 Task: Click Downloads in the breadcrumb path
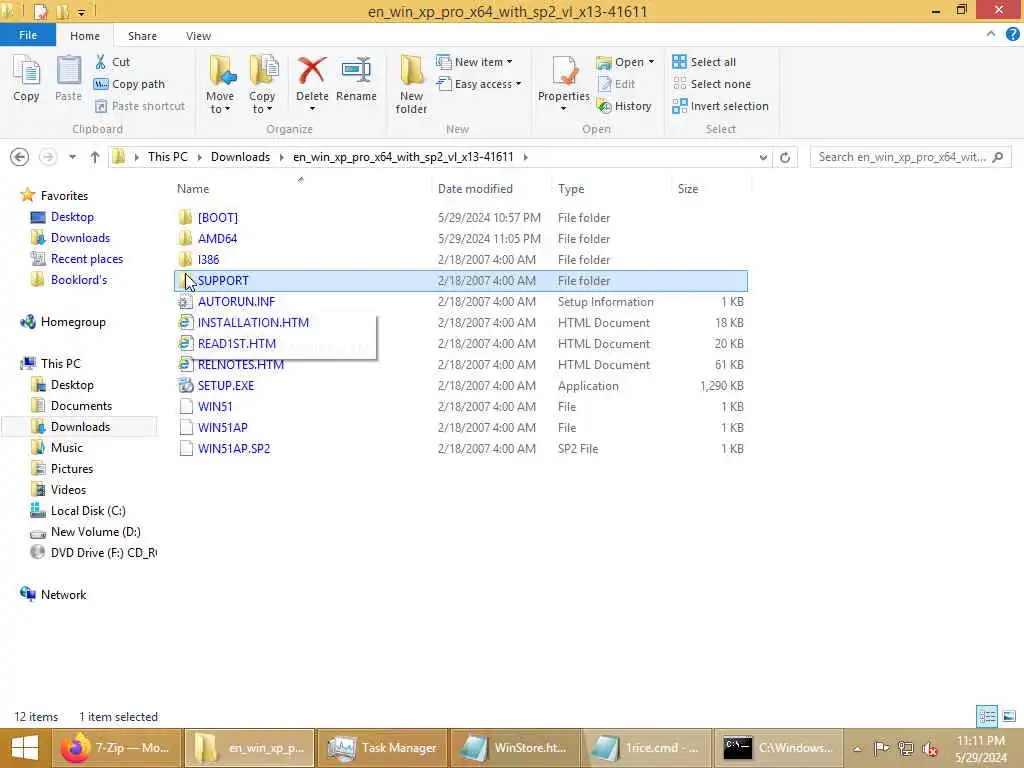(240, 157)
